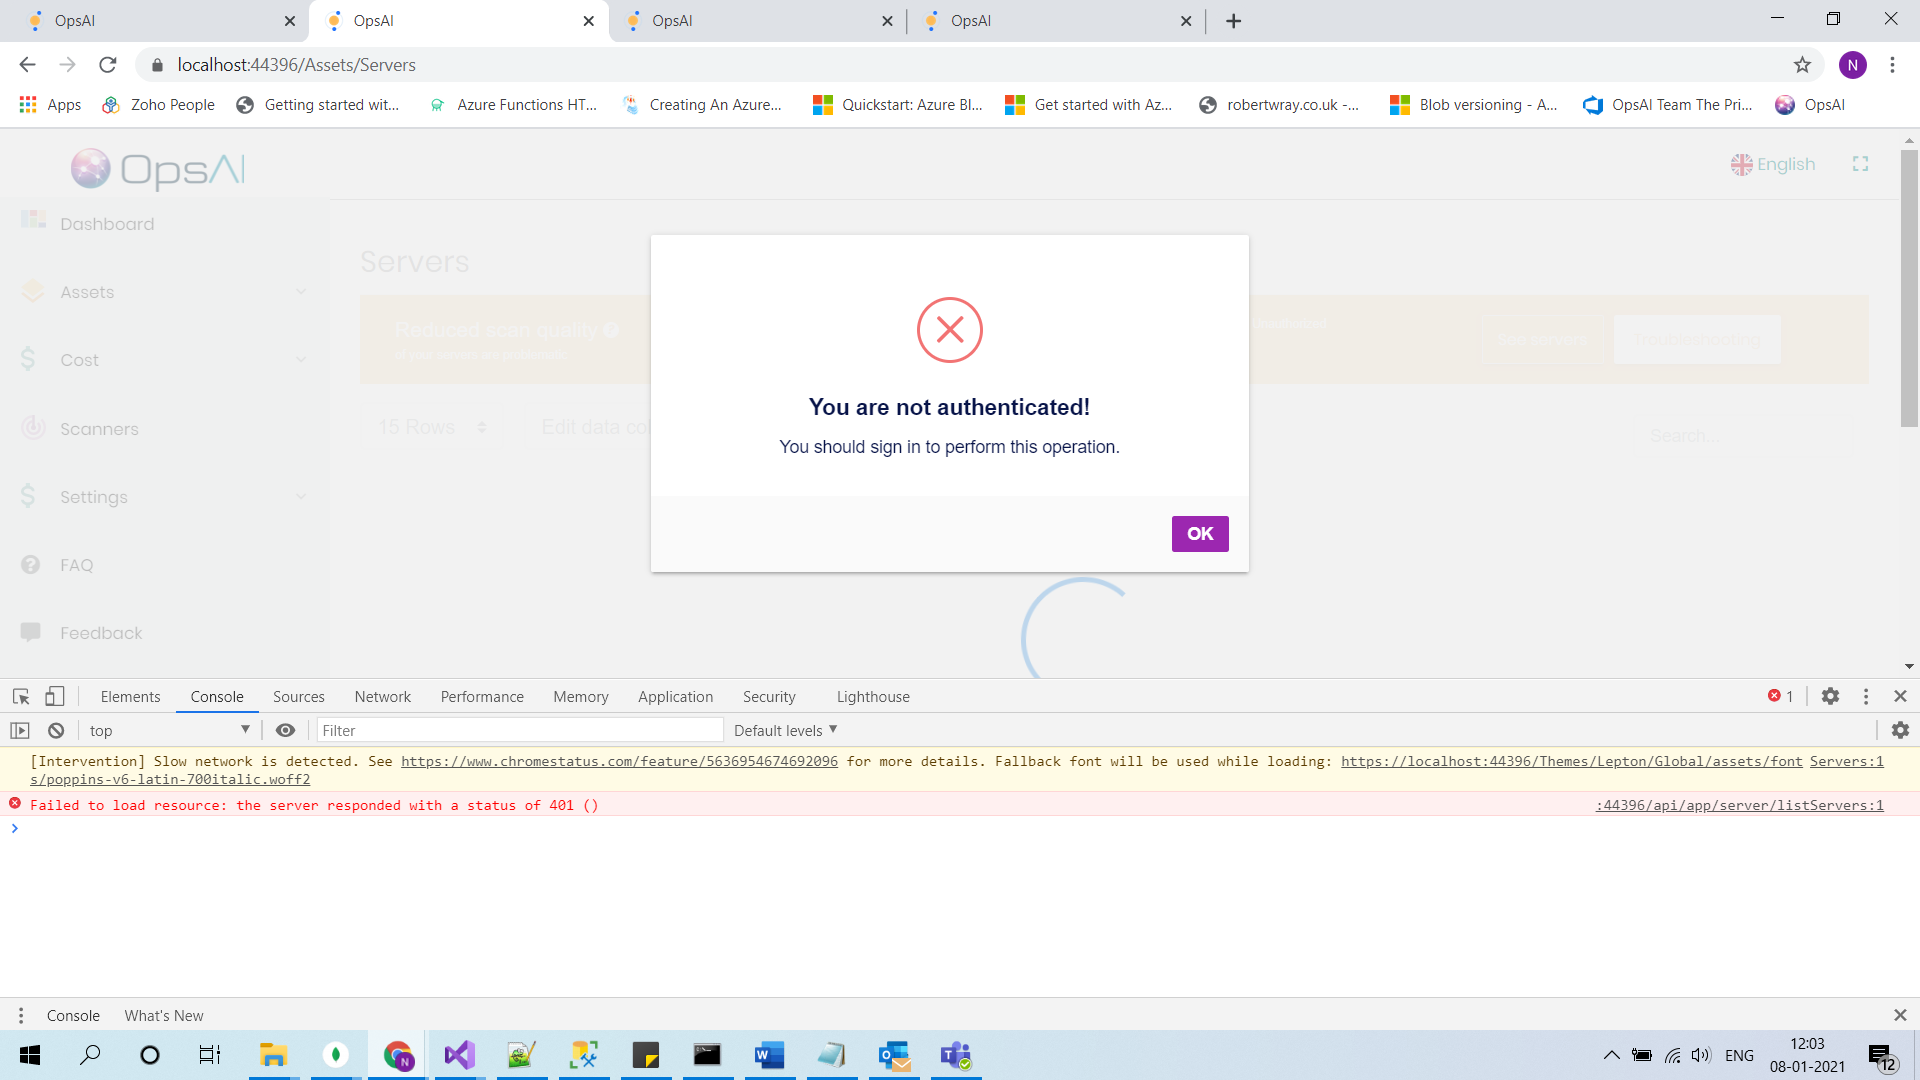Open the top JavaScript context dropdown
The image size is (1920, 1080).
168,731
